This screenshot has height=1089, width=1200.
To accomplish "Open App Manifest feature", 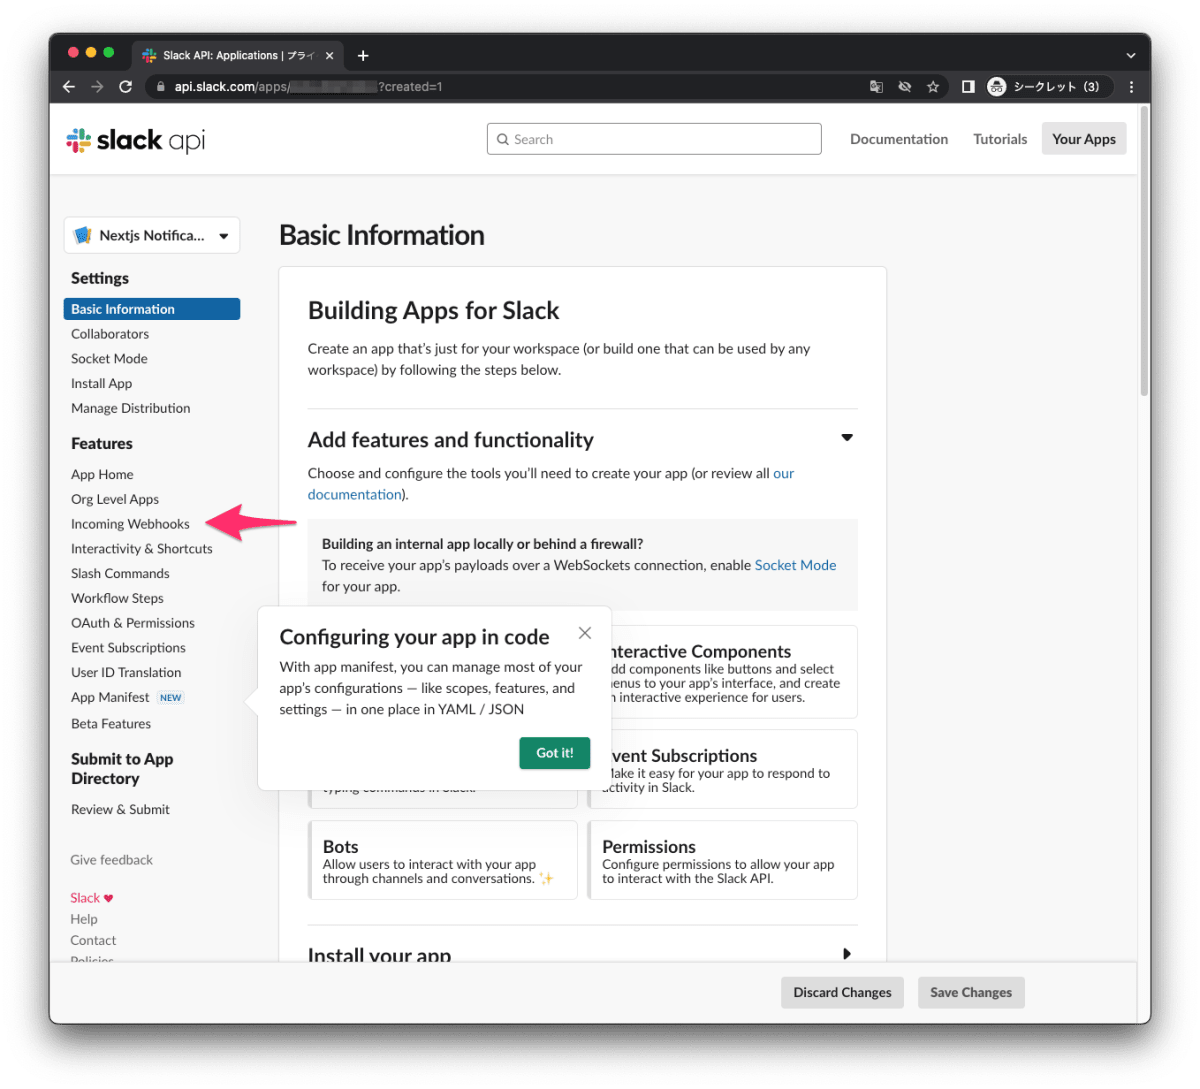I will pos(110,697).
